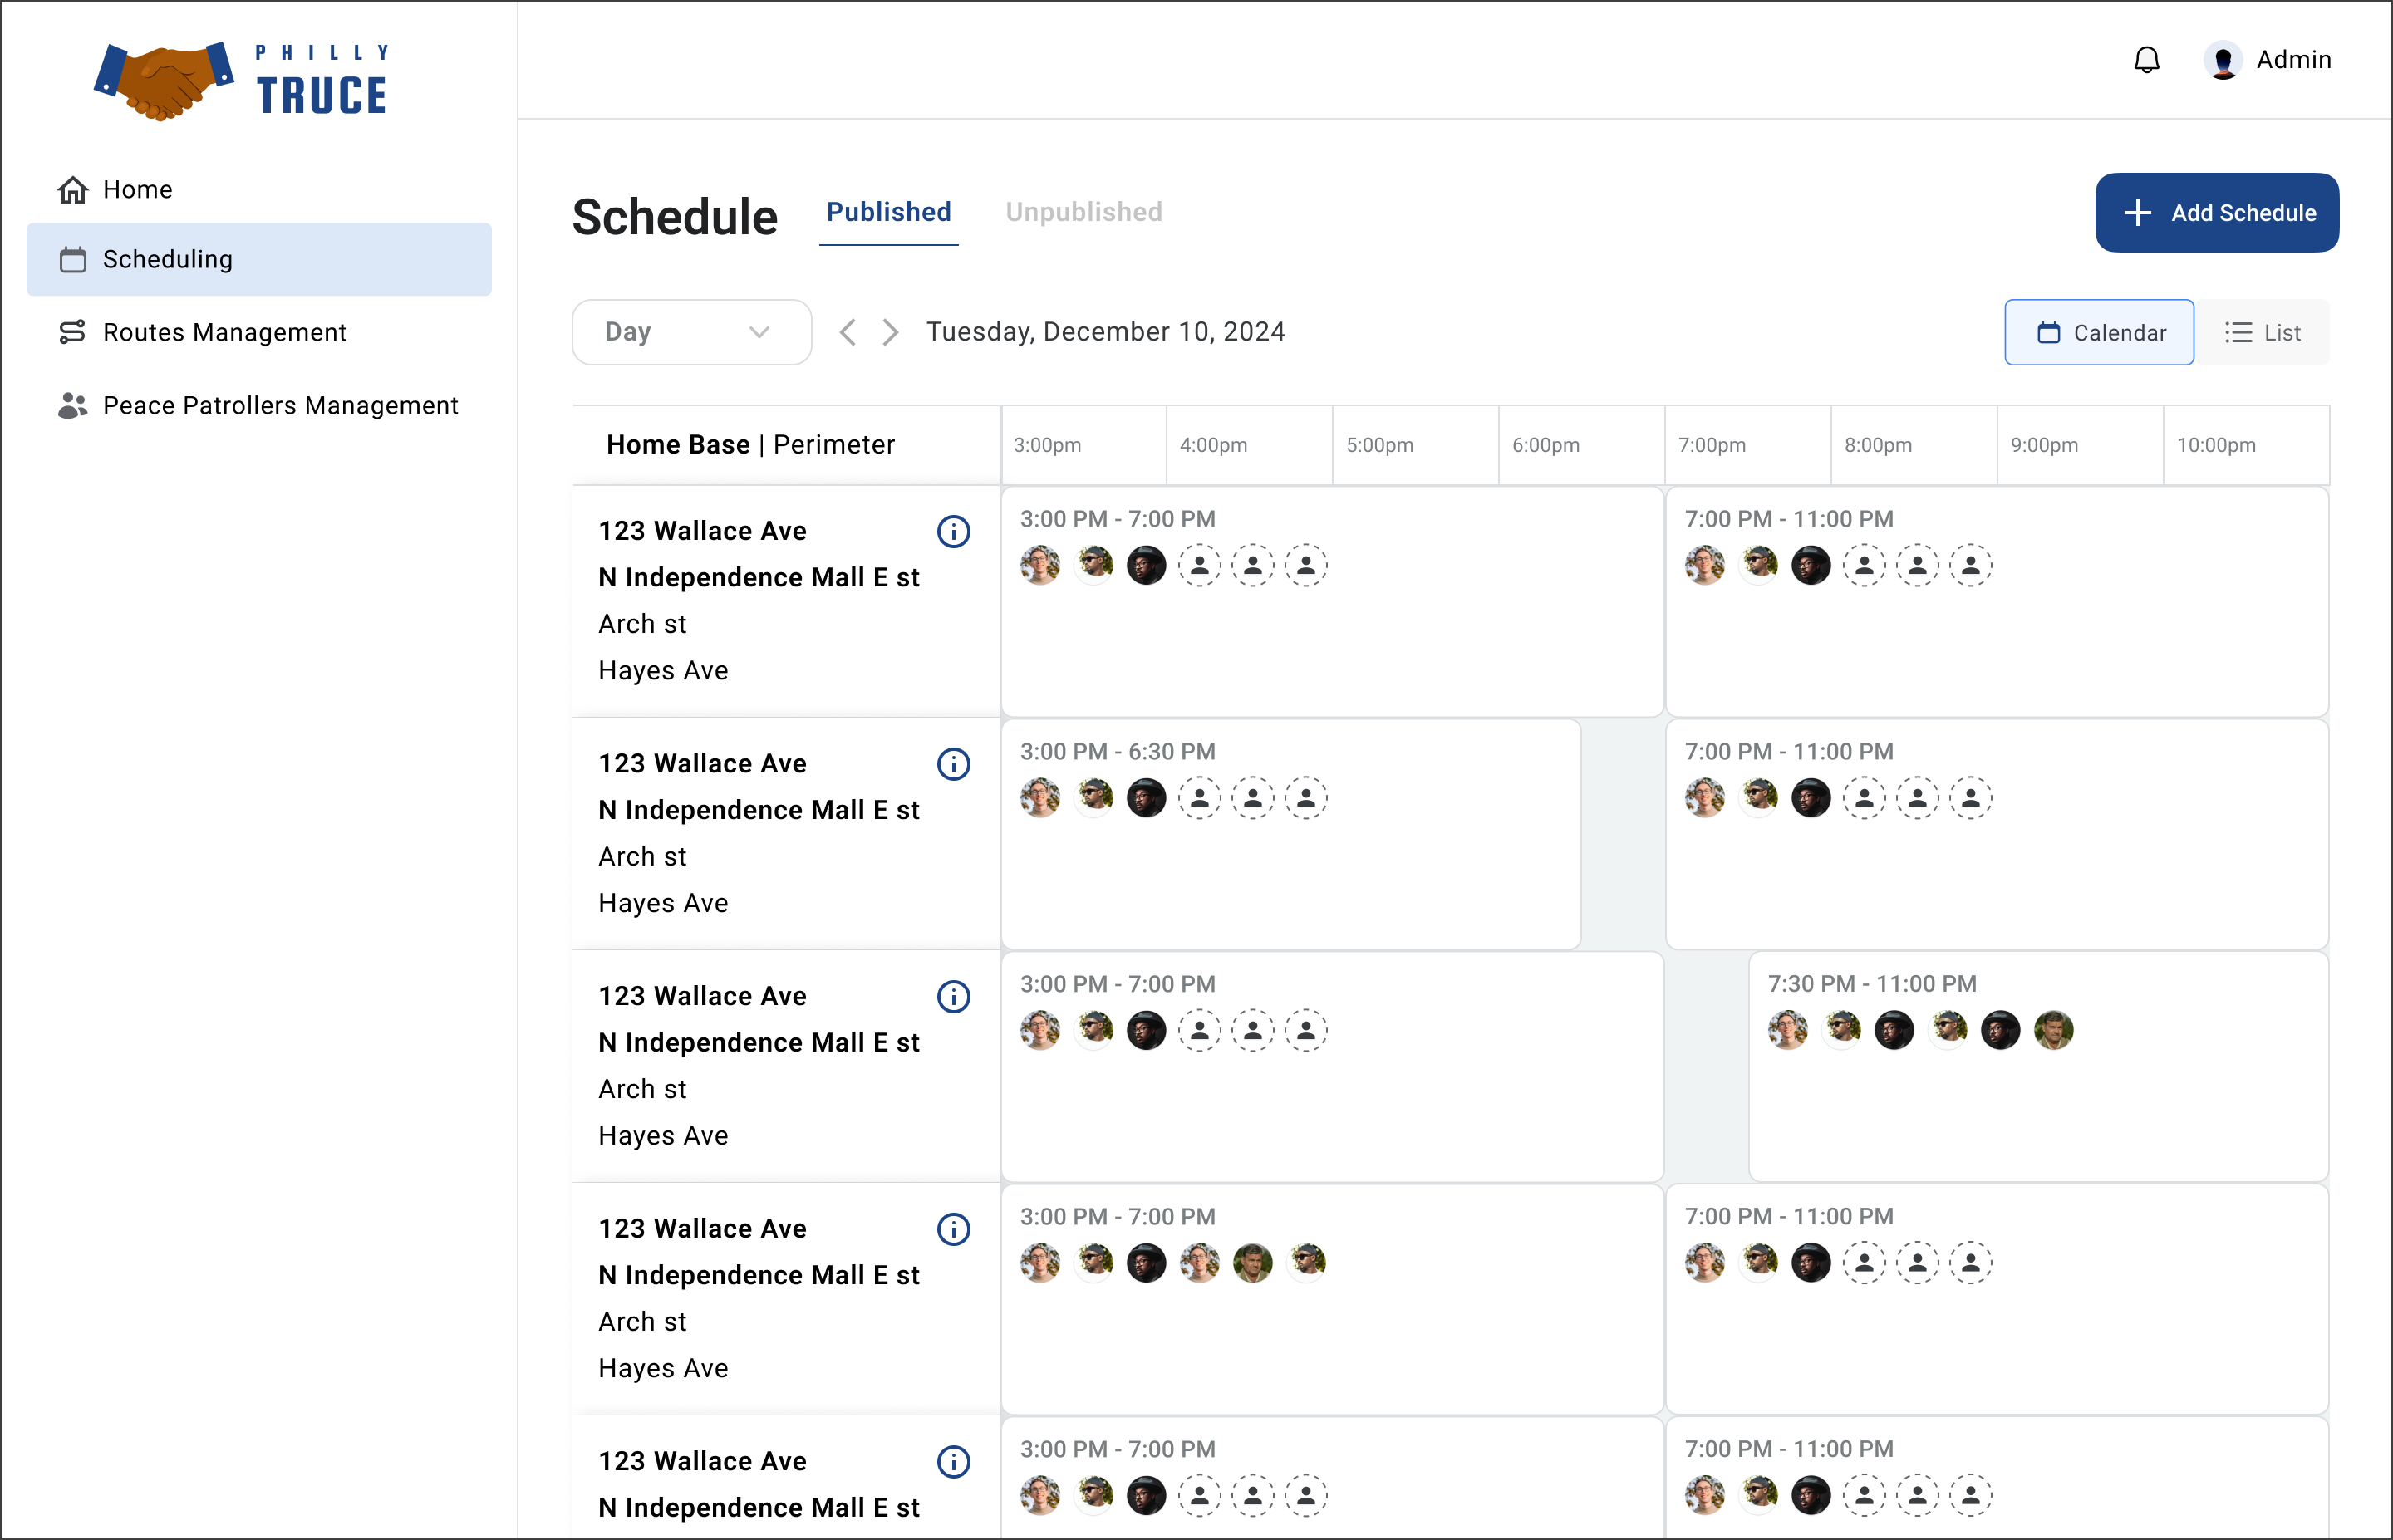Switch to the Unpublished tab
This screenshot has width=2393, height=1540.
1084,212
